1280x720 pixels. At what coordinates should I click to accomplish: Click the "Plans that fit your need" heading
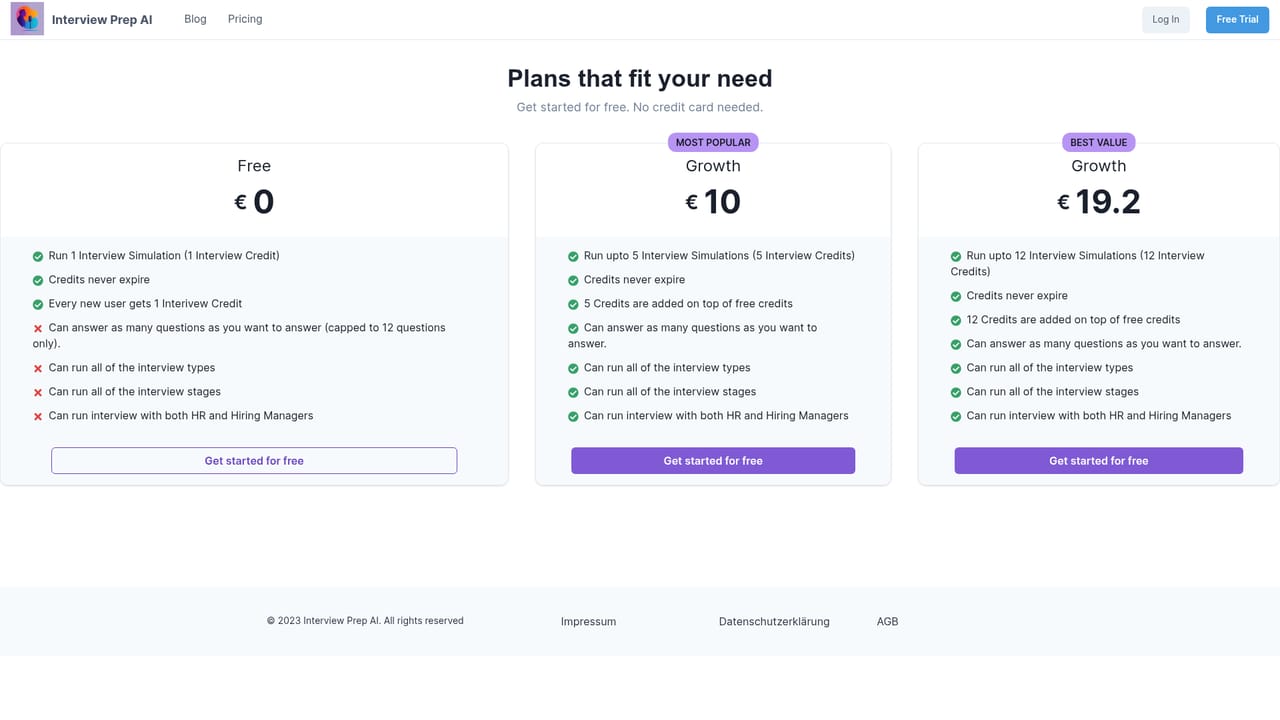(640, 78)
